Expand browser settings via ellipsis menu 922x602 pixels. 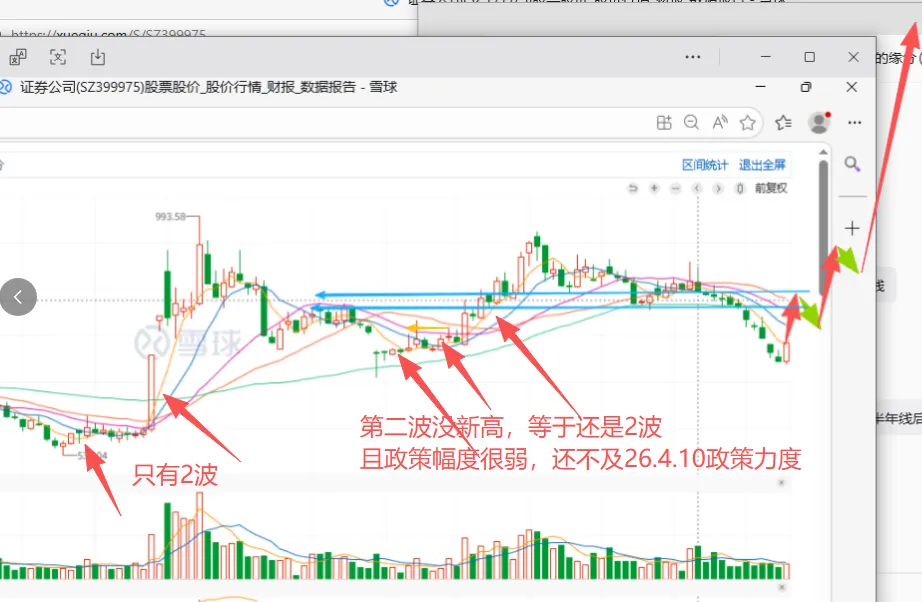(854, 121)
